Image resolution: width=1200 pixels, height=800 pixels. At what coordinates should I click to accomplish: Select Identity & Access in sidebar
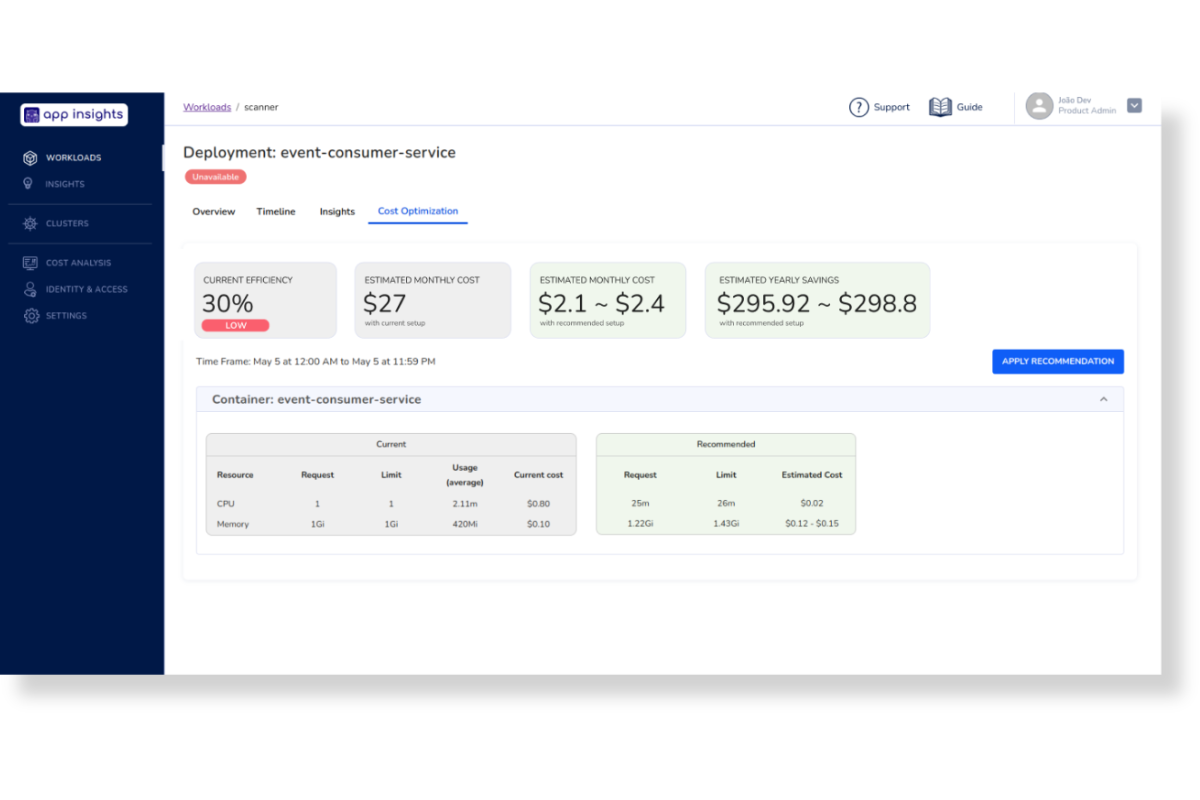(87, 289)
